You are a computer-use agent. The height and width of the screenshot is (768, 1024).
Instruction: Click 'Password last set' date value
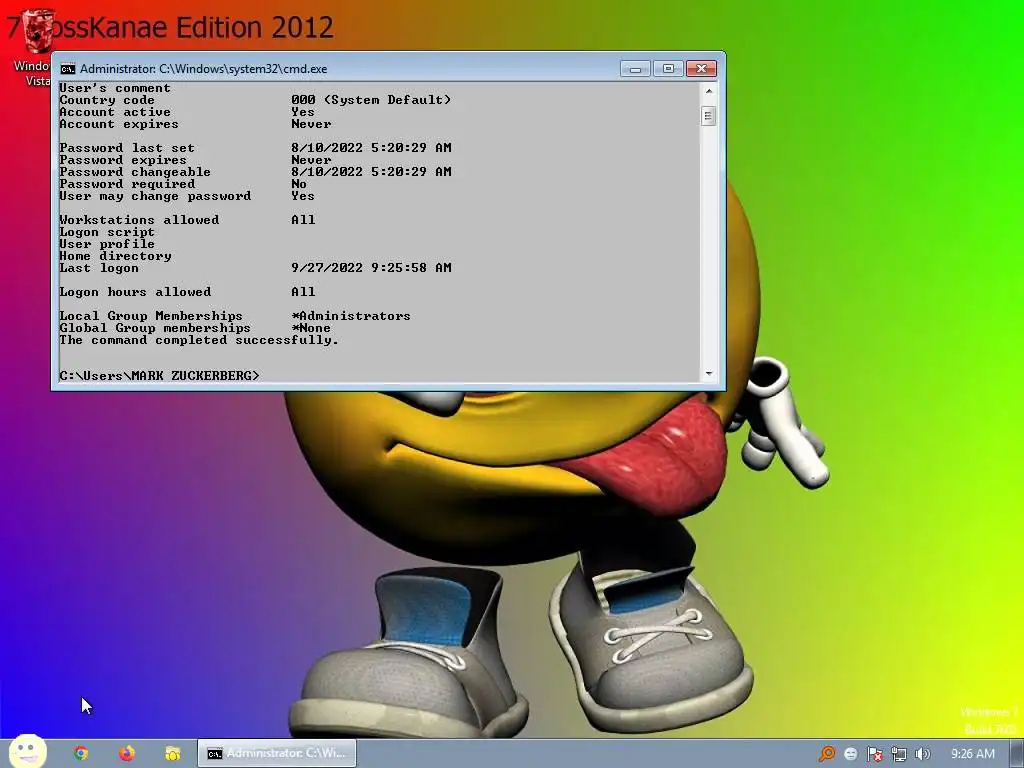[371, 148]
